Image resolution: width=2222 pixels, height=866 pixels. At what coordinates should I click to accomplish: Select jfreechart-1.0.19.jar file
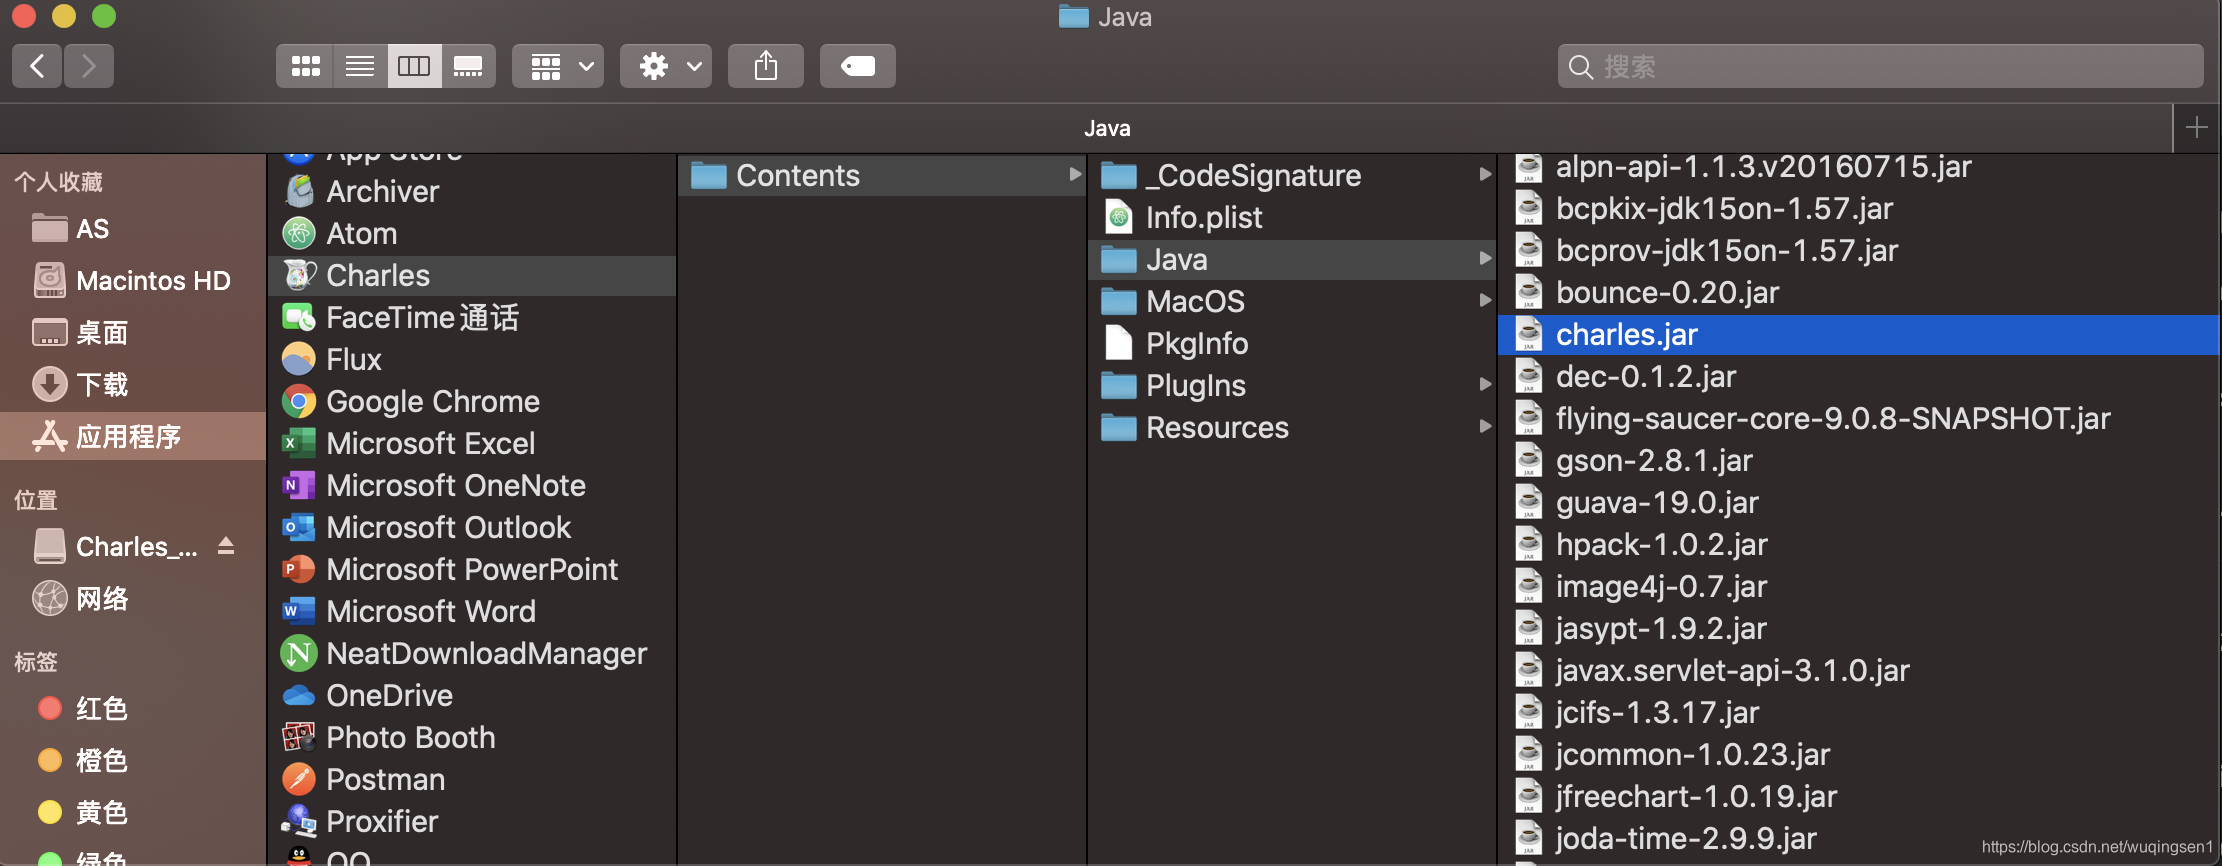(1858, 797)
